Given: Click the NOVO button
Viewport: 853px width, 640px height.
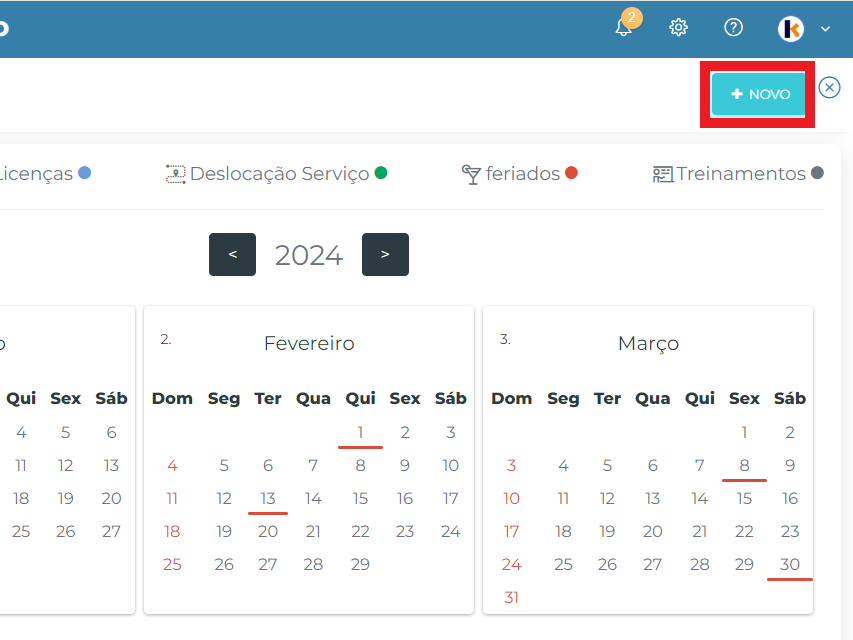Looking at the screenshot, I should click(758, 94).
